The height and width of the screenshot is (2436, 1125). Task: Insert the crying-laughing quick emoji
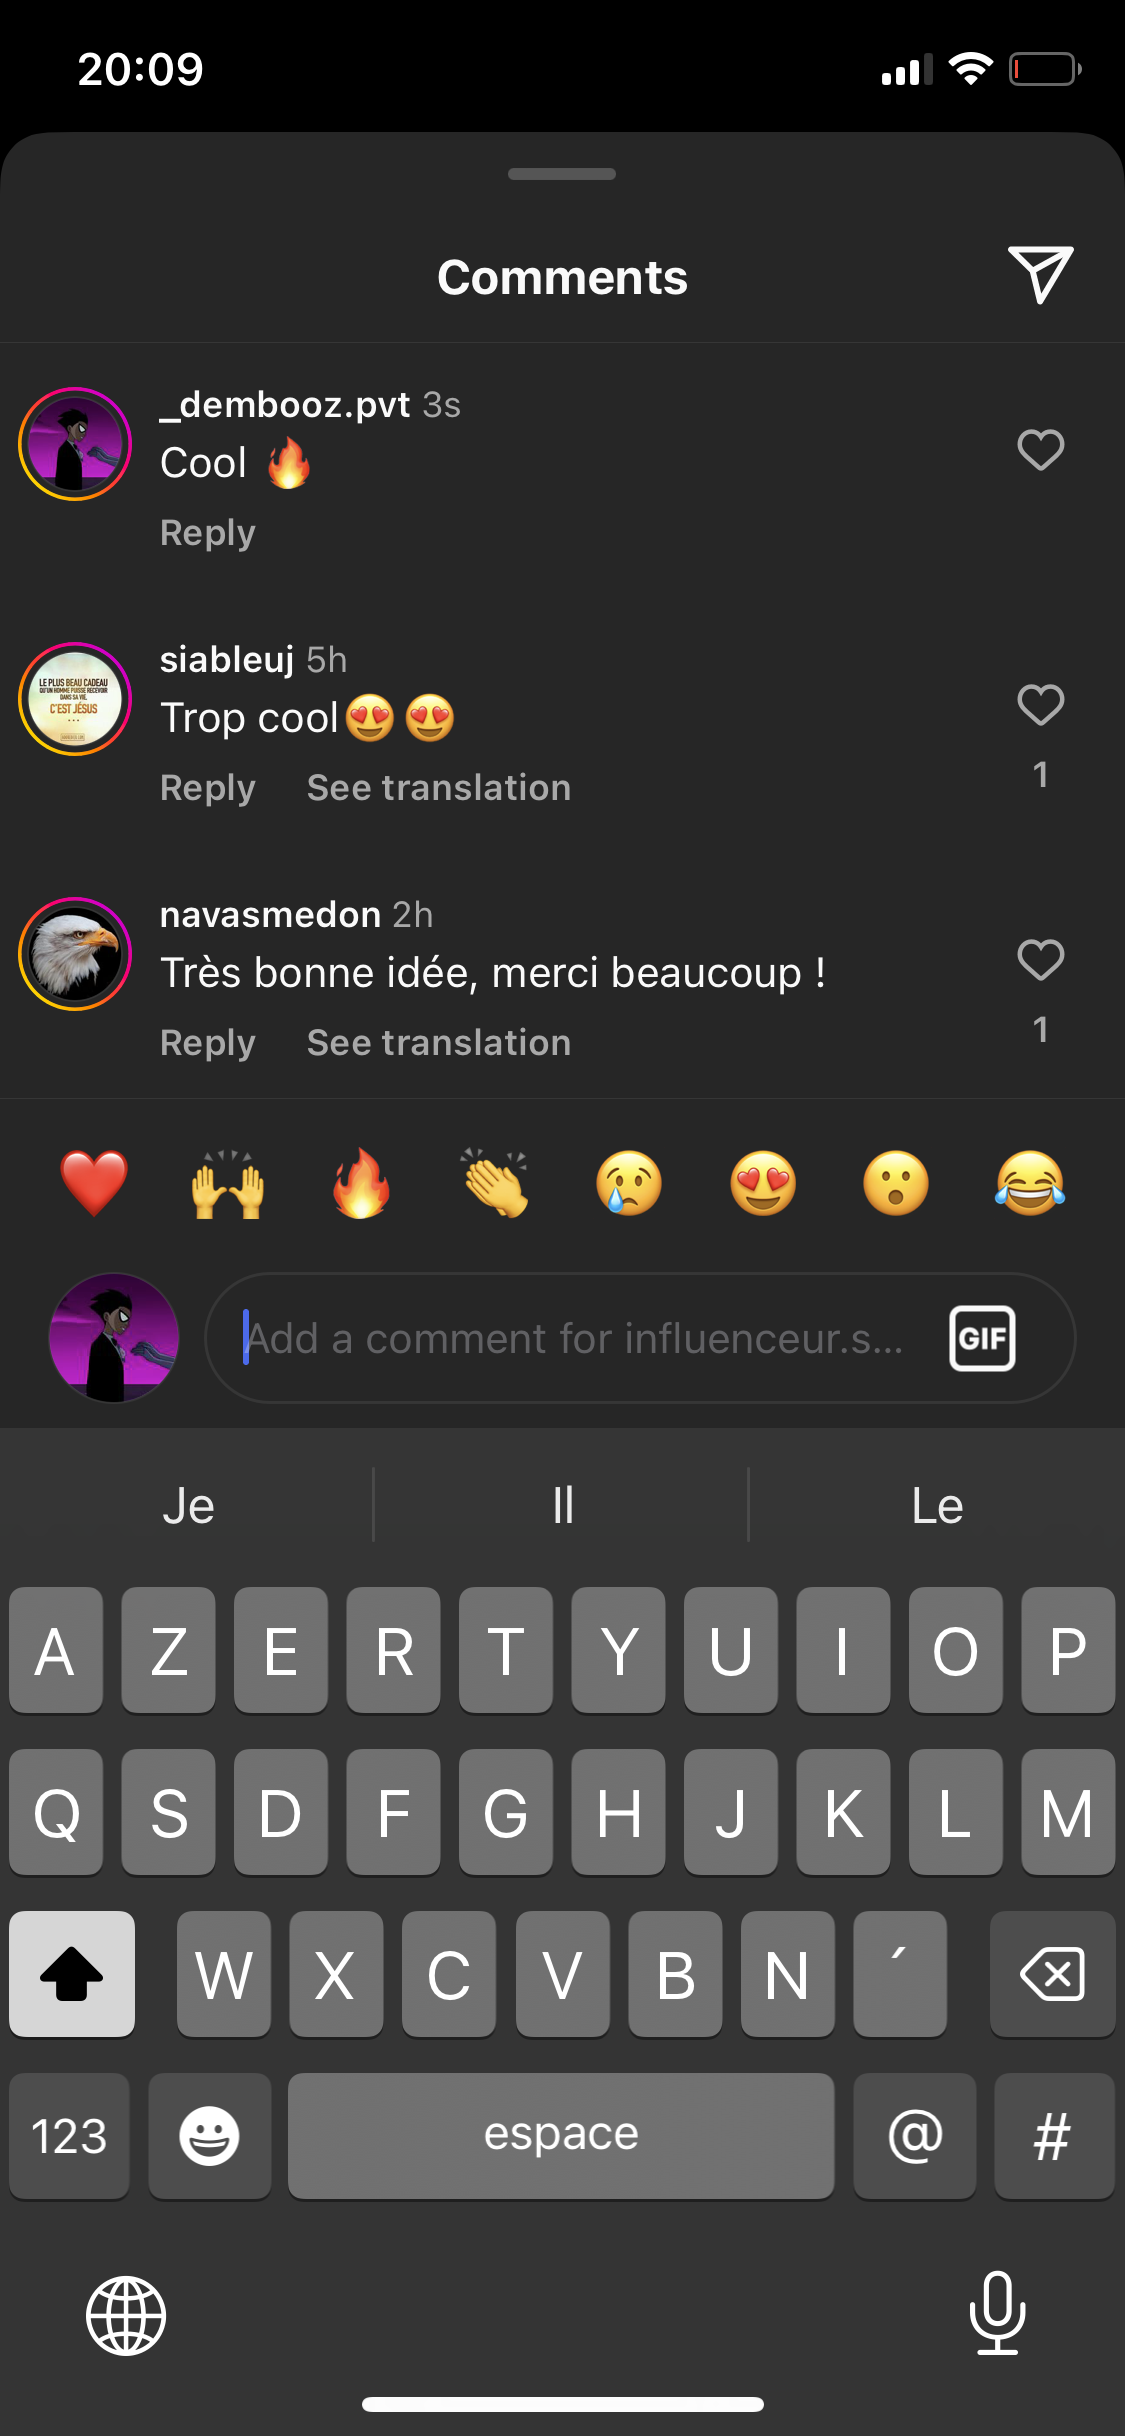(1030, 1183)
